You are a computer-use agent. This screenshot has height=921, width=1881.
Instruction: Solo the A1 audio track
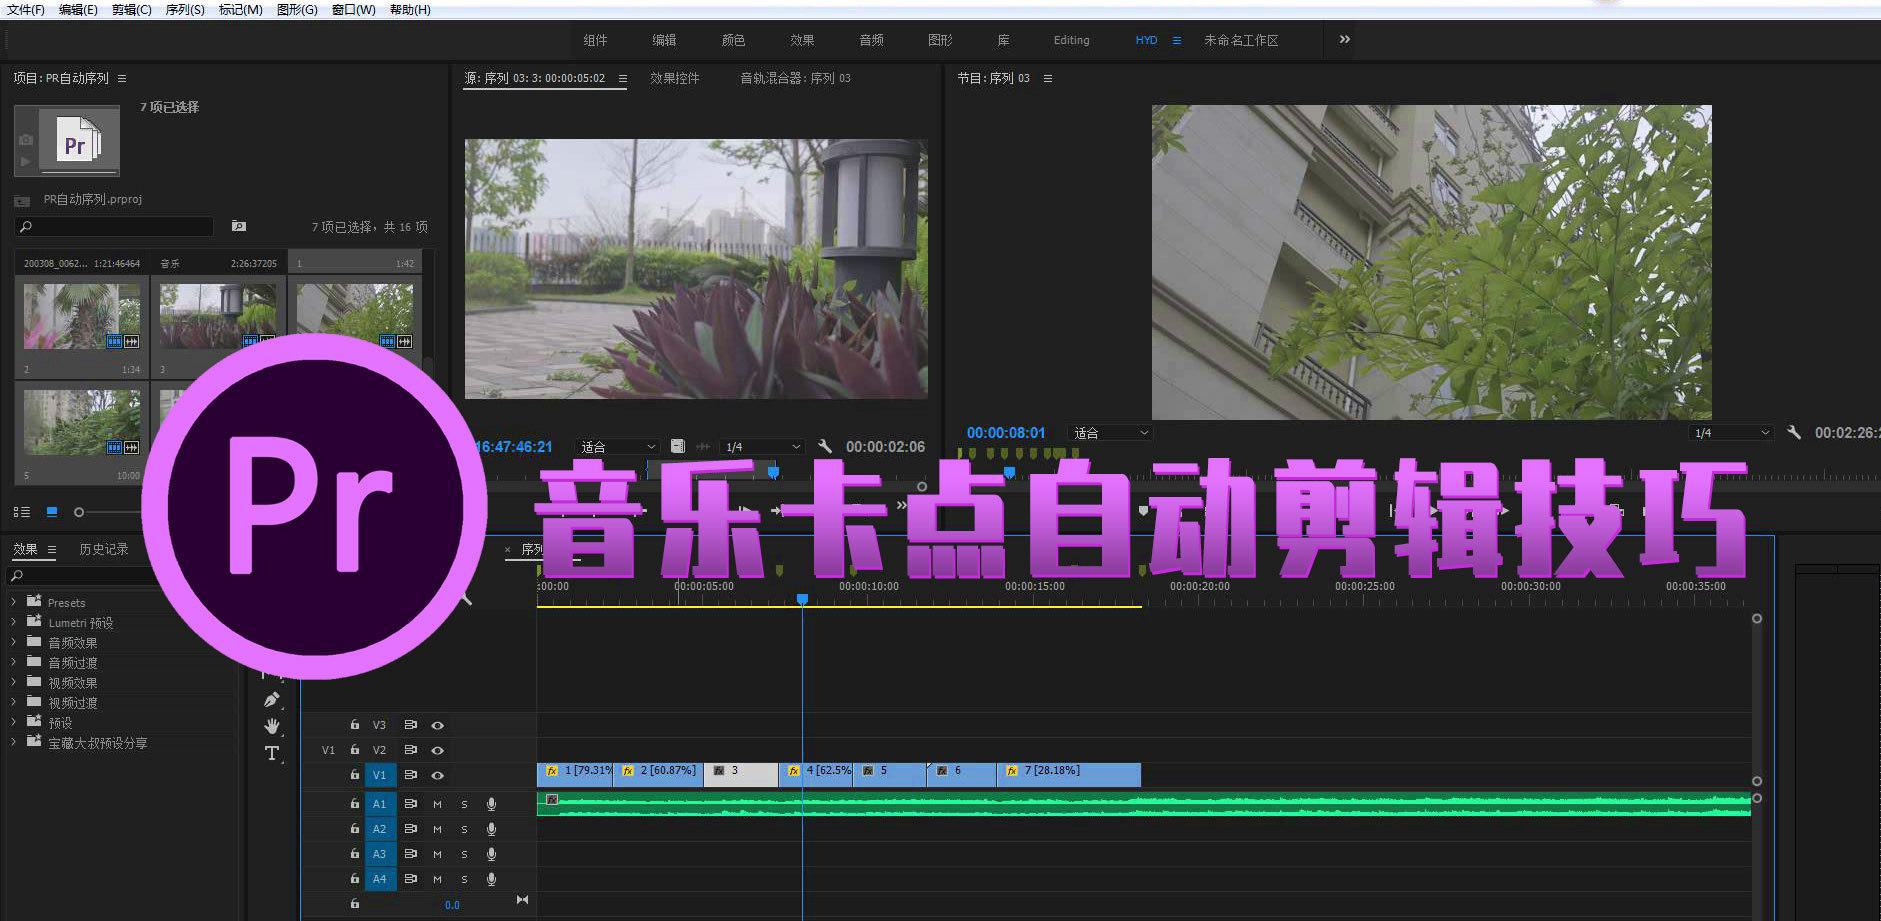click(x=464, y=804)
